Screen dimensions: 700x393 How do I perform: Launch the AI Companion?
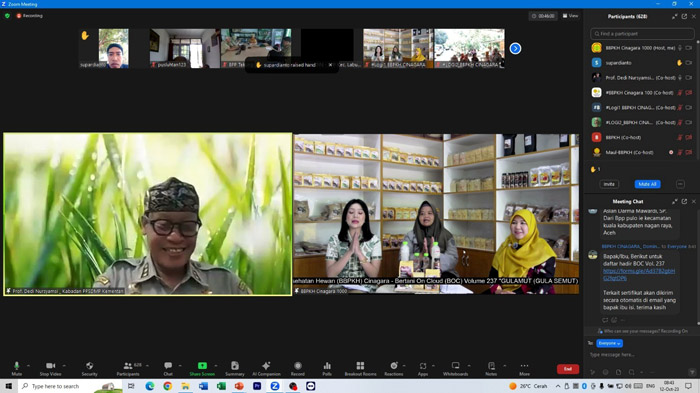(x=266, y=366)
